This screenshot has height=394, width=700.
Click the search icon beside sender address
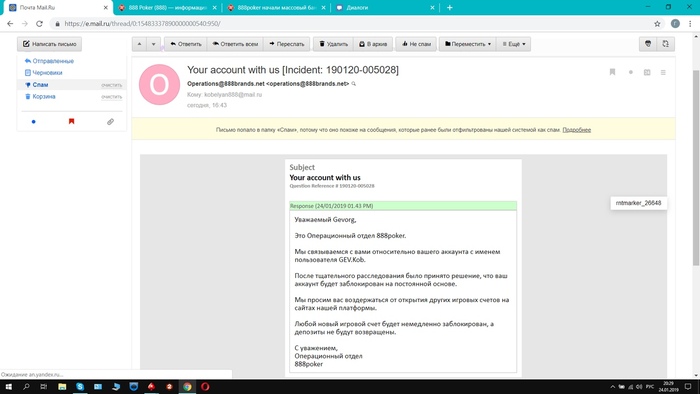point(354,83)
